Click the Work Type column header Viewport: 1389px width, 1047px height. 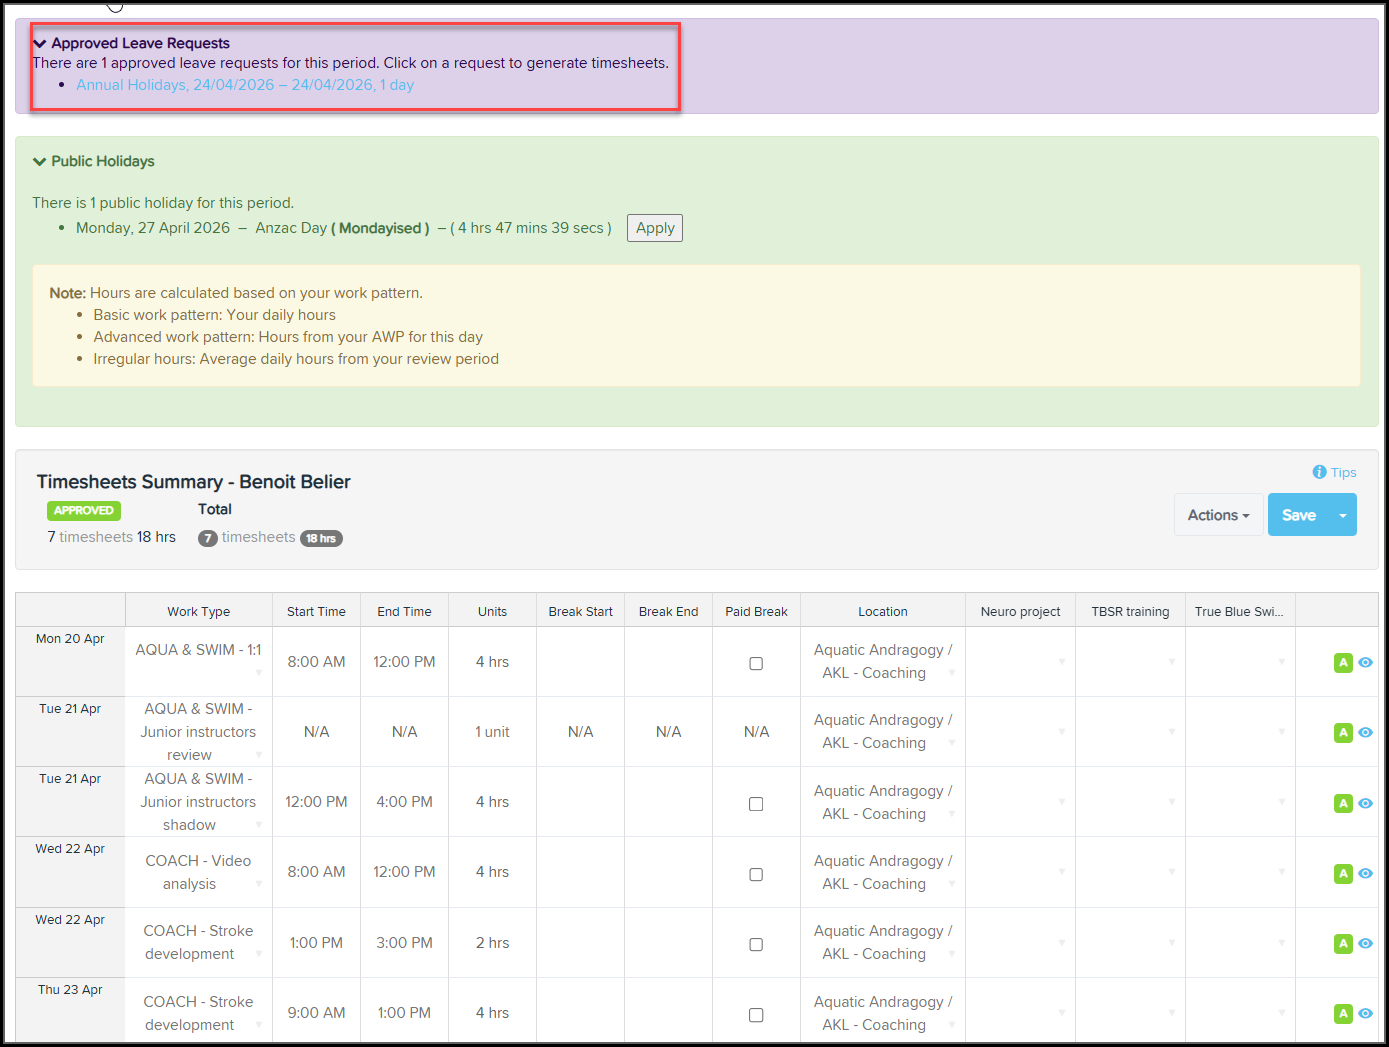pyautogui.click(x=198, y=611)
